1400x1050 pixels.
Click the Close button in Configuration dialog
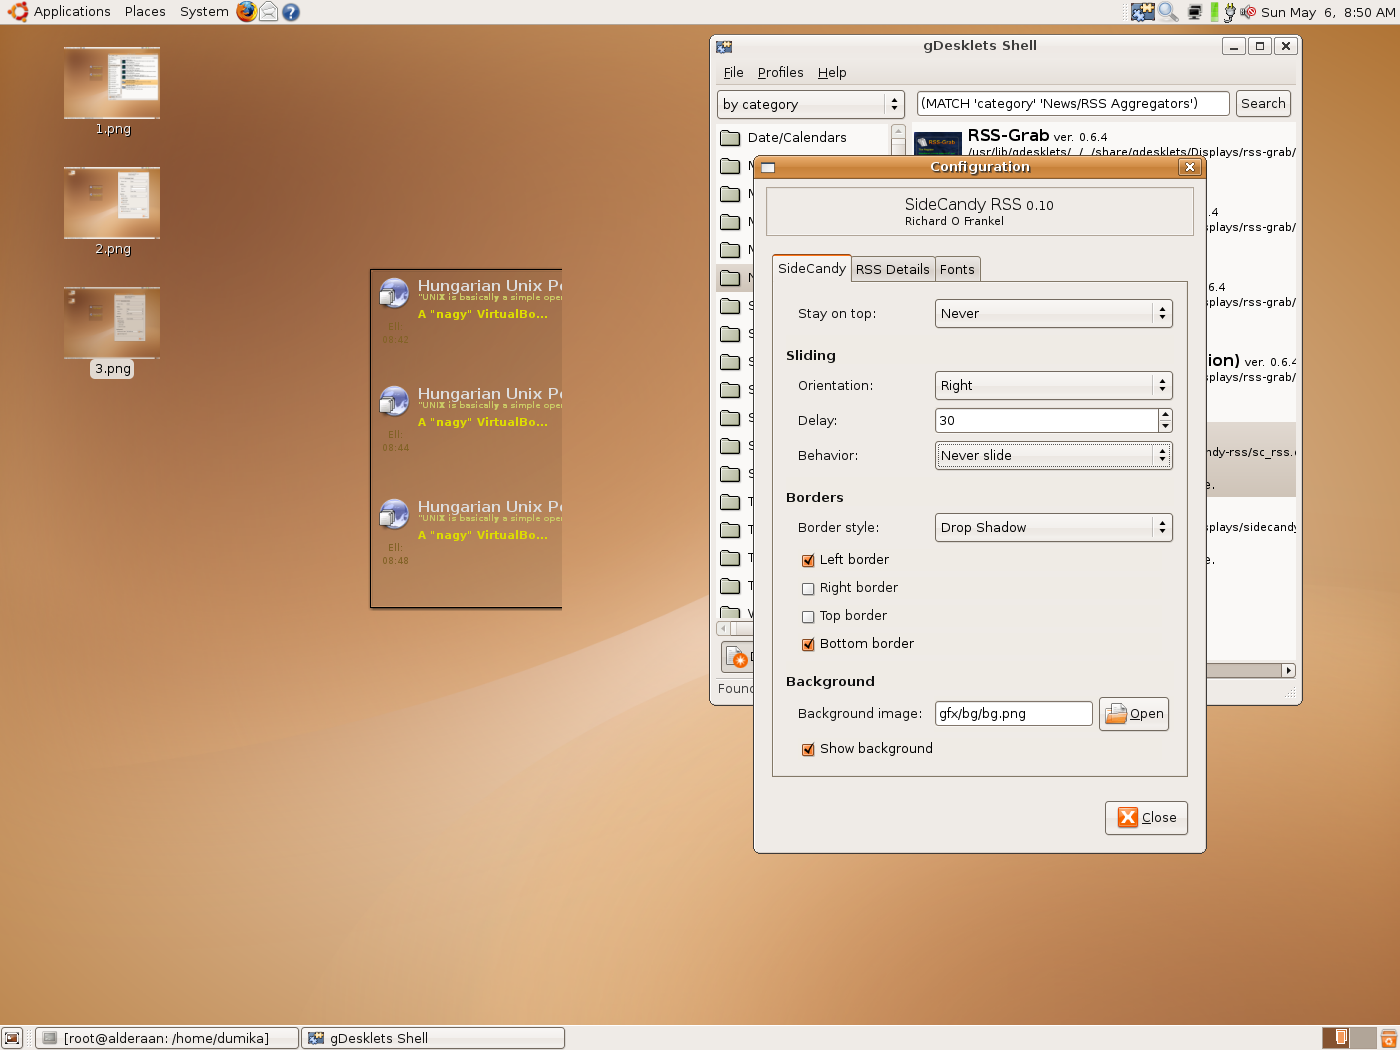click(1146, 817)
